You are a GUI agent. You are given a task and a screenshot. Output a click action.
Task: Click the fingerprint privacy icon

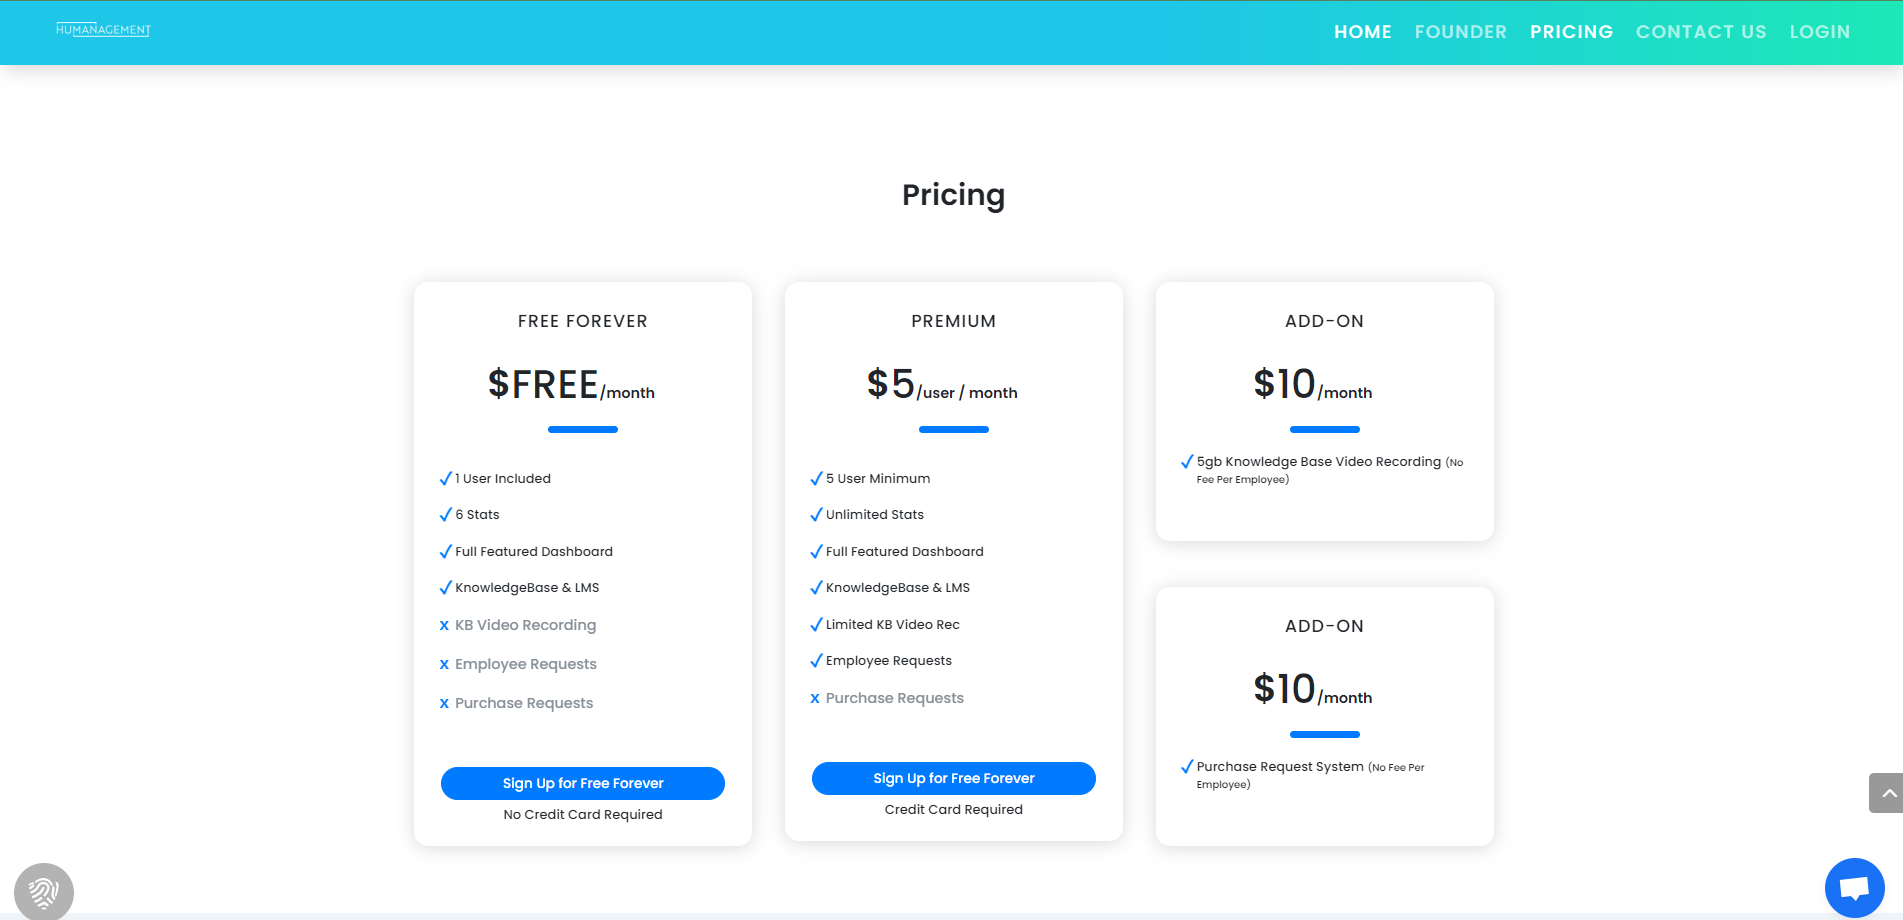point(44,891)
